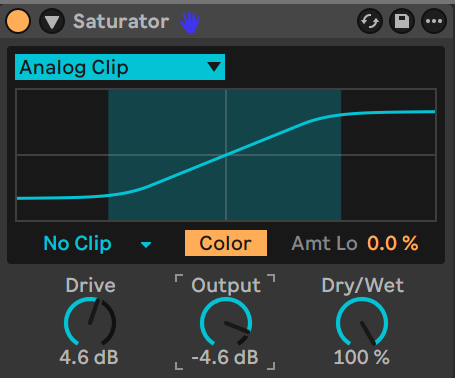The image size is (455, 378).
Task: Click the Amt Lo label
Action: tap(324, 243)
